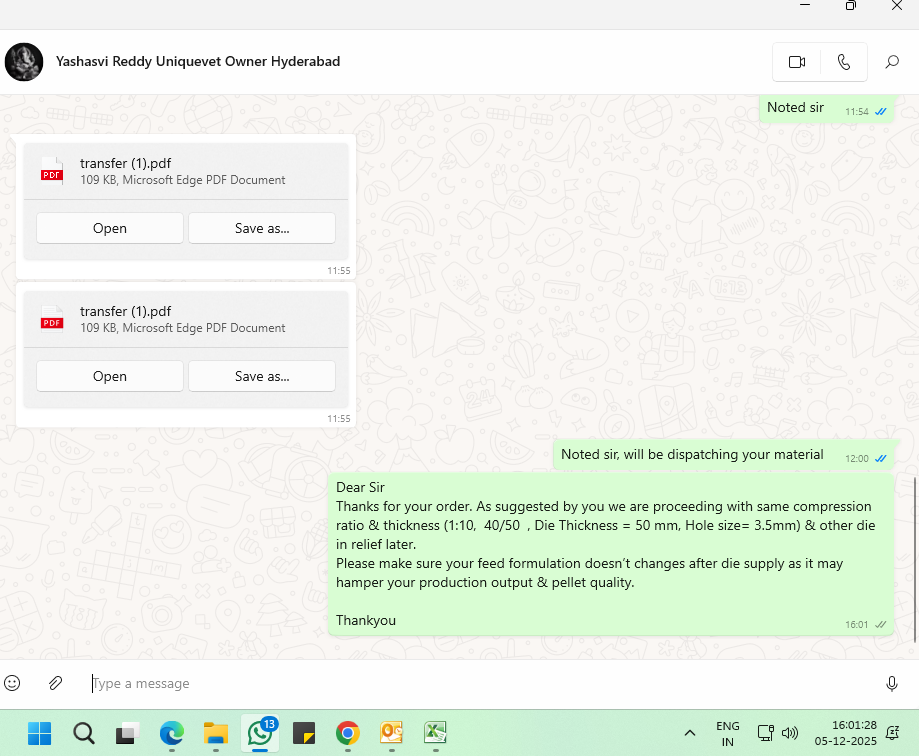Image resolution: width=919 pixels, height=756 pixels.
Task: Open the emoji picker
Action: 12,683
